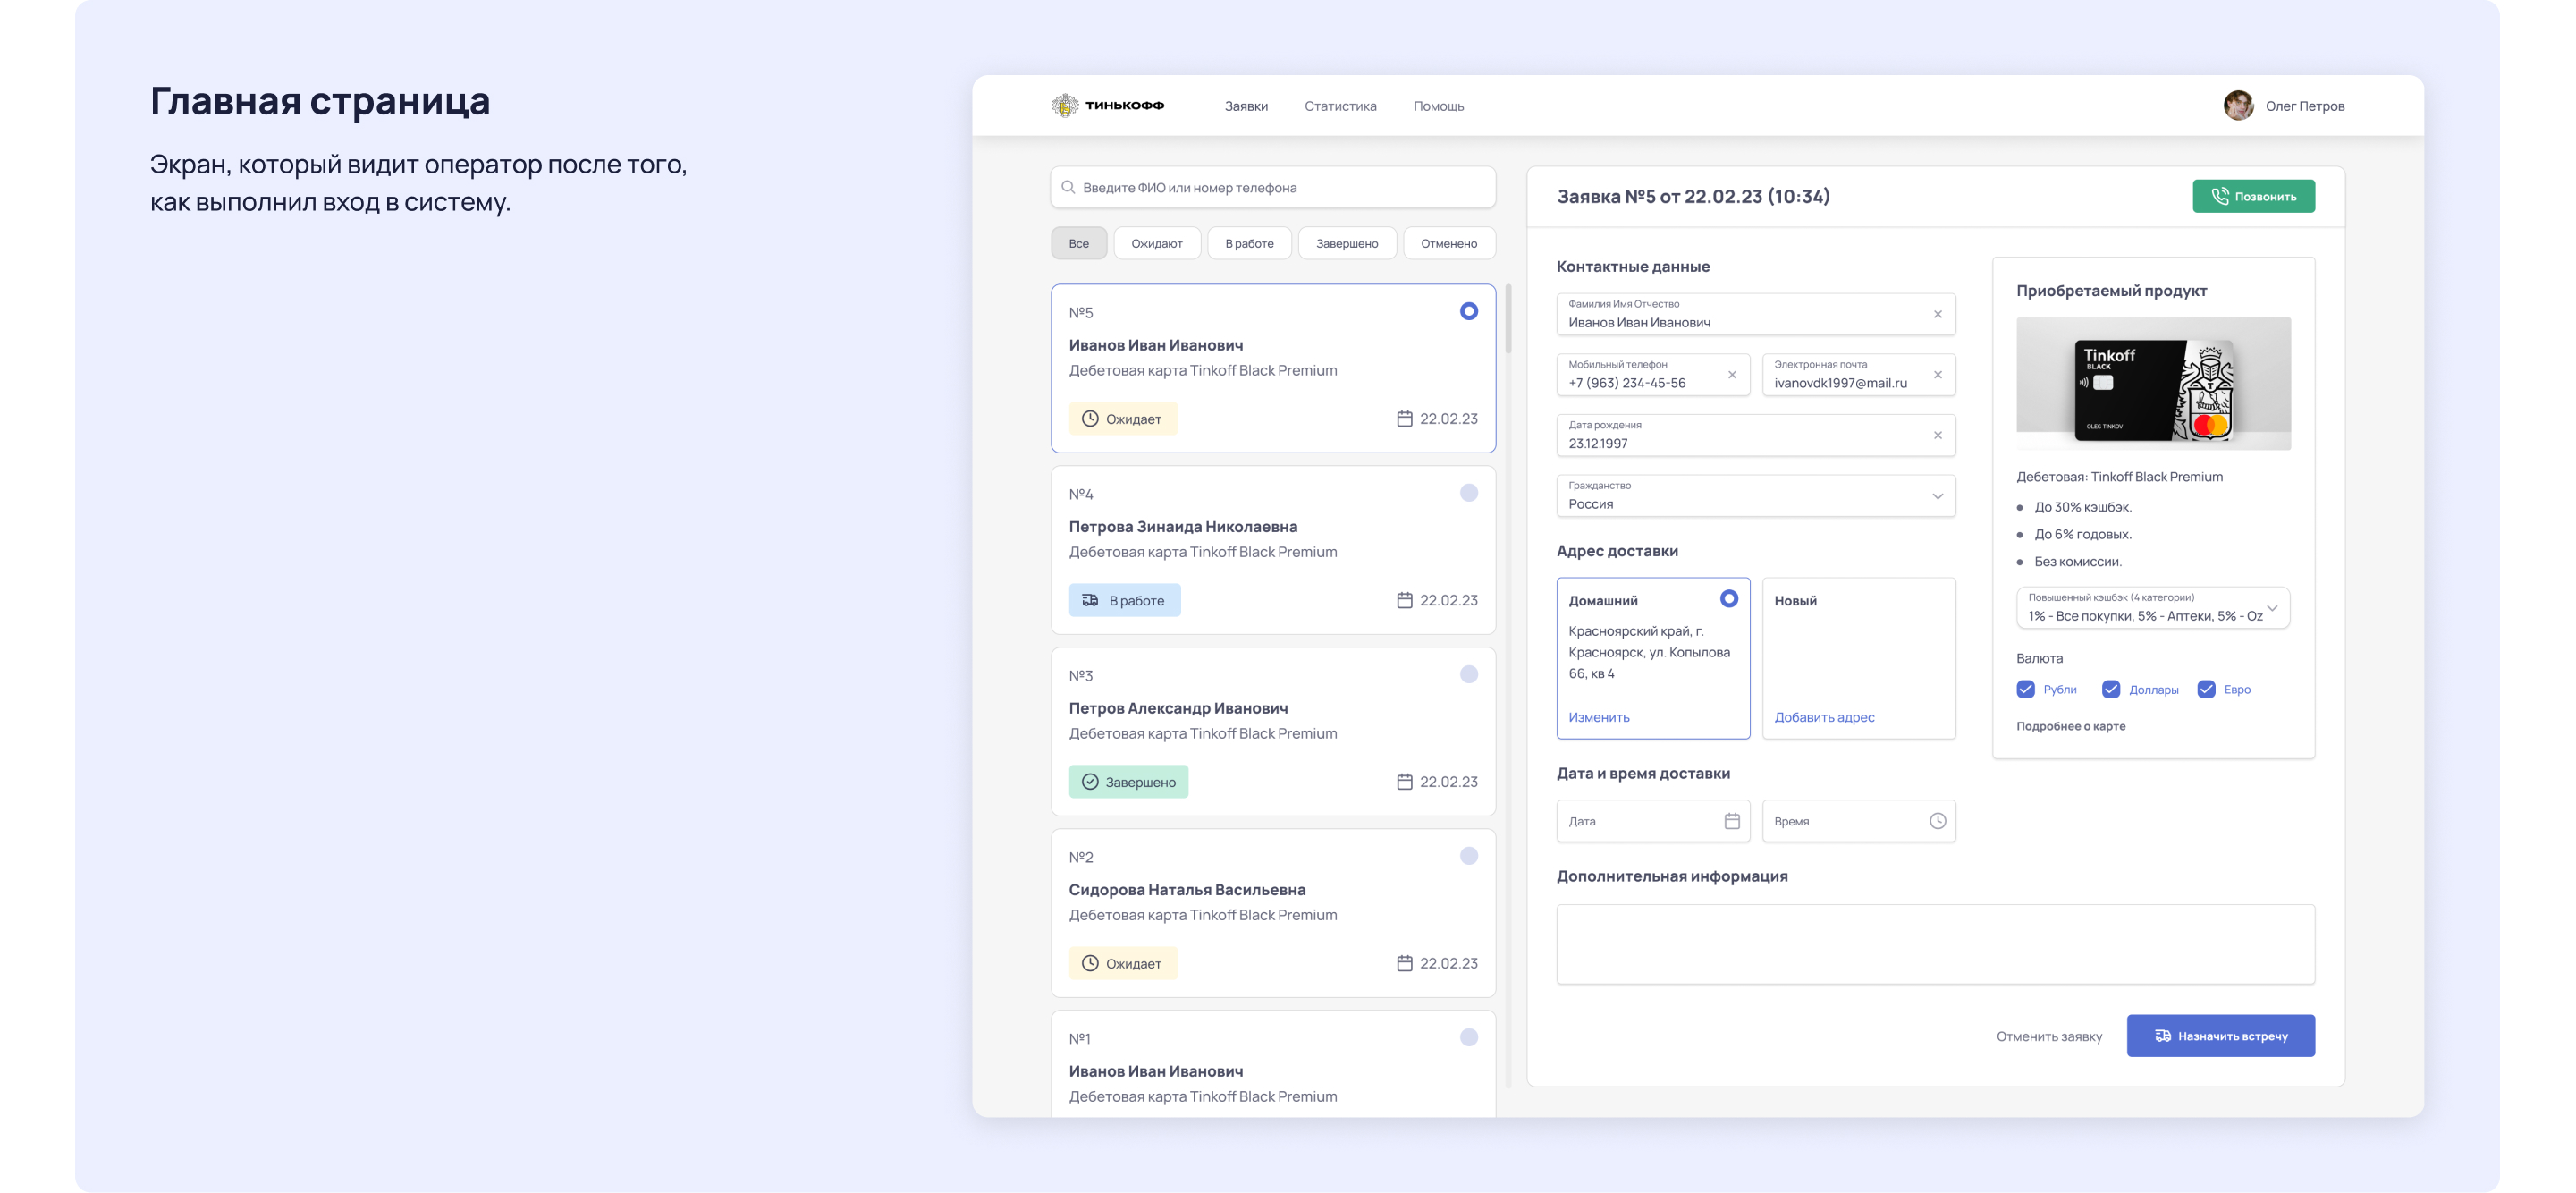Click clock icon in Время field

[x=1937, y=821]
